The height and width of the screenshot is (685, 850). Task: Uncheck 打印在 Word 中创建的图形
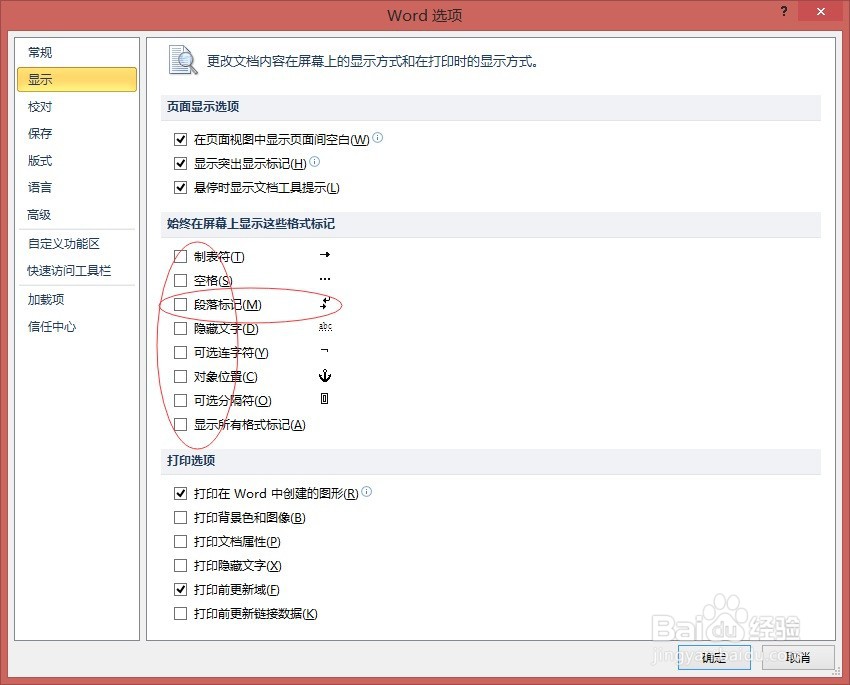point(181,493)
